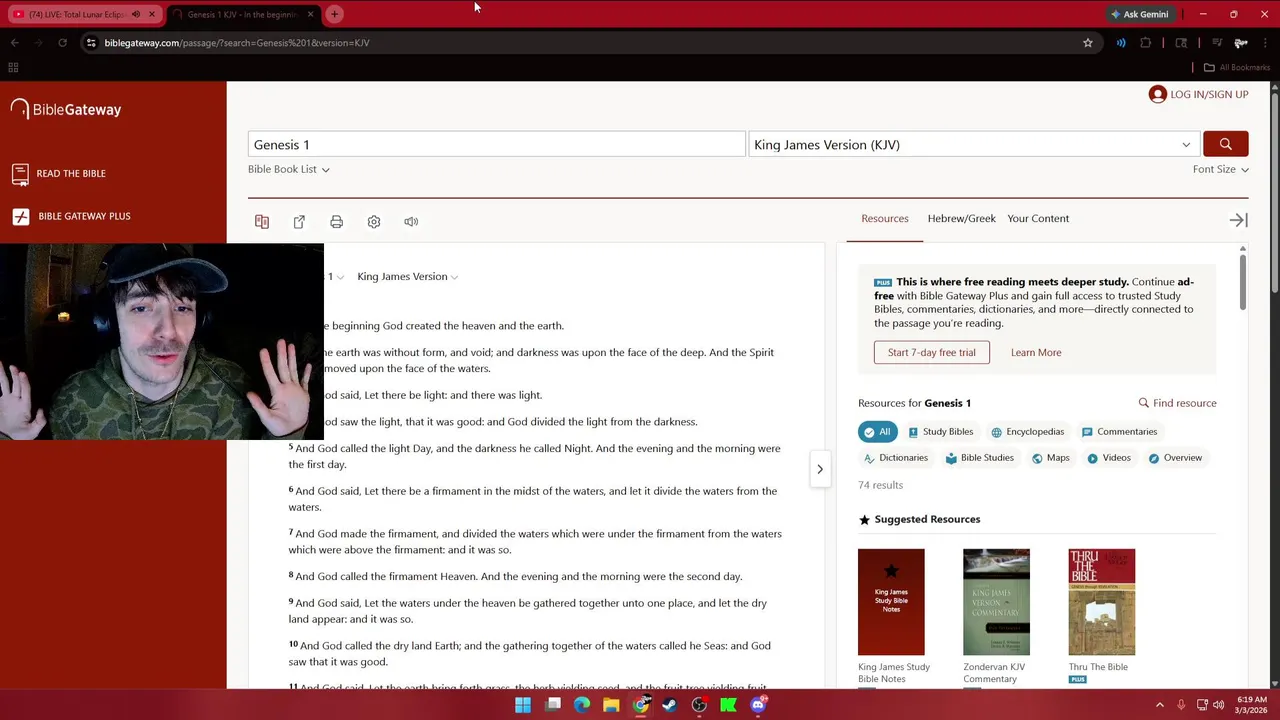Open the All Bookmarks folder

pyautogui.click(x=1237, y=67)
